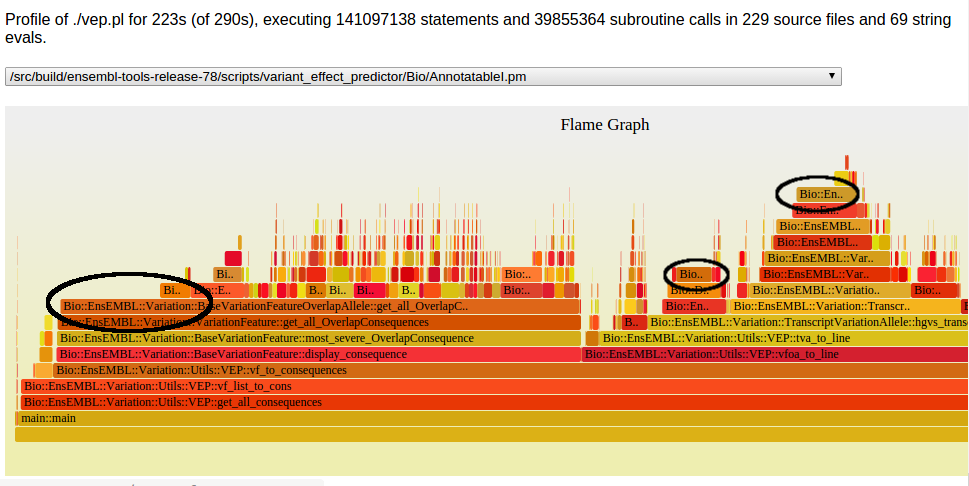969x486 pixels.
Task: Click the red Bio::En.. frame below middle circle
Action: click(686, 306)
